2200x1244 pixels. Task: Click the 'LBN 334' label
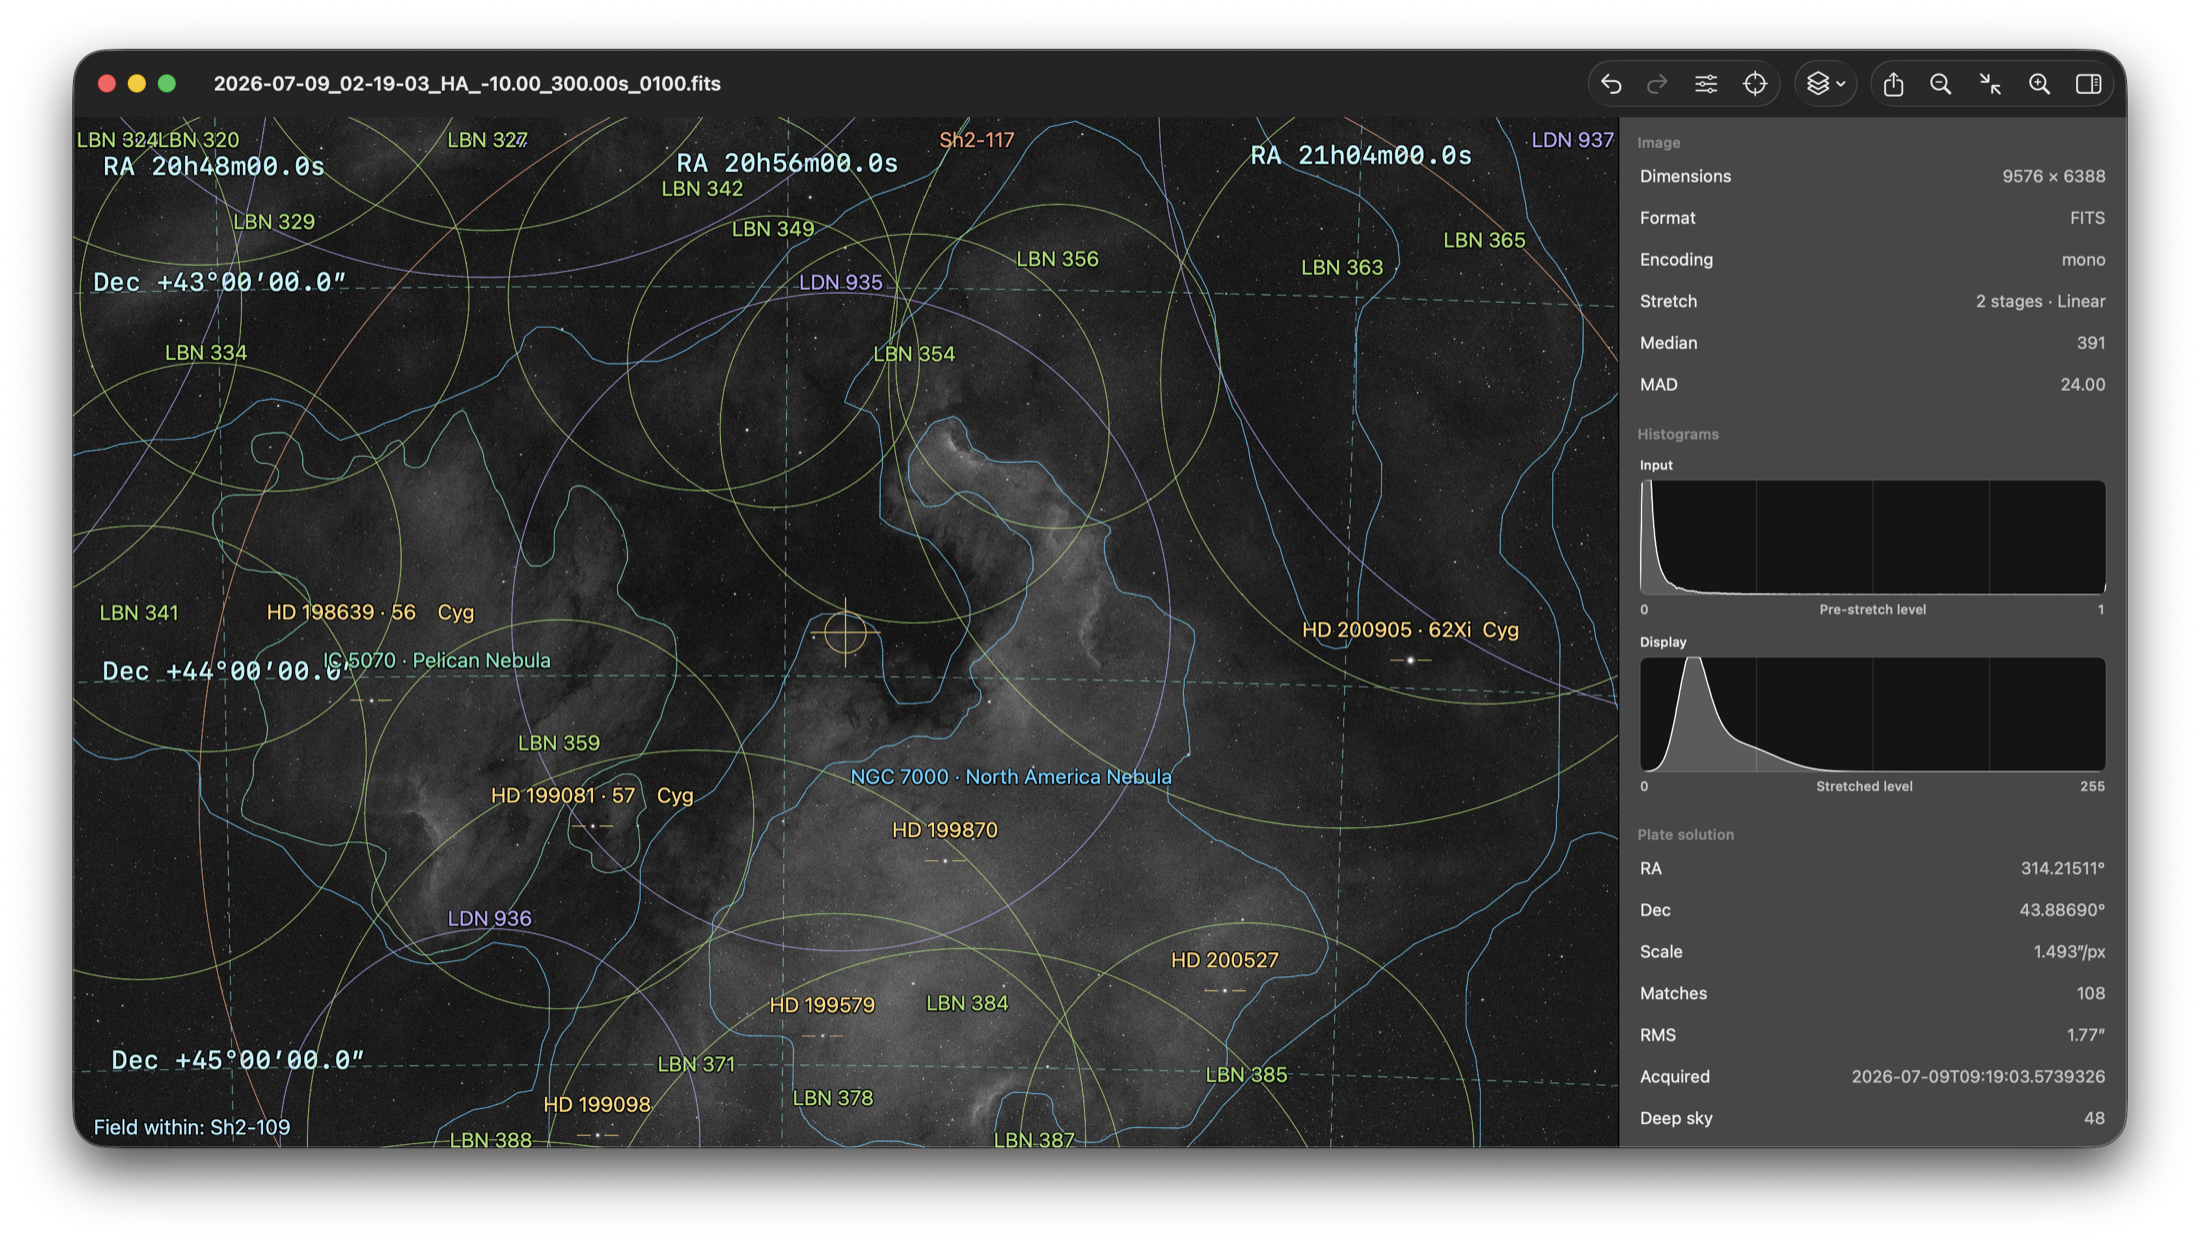[x=206, y=353]
